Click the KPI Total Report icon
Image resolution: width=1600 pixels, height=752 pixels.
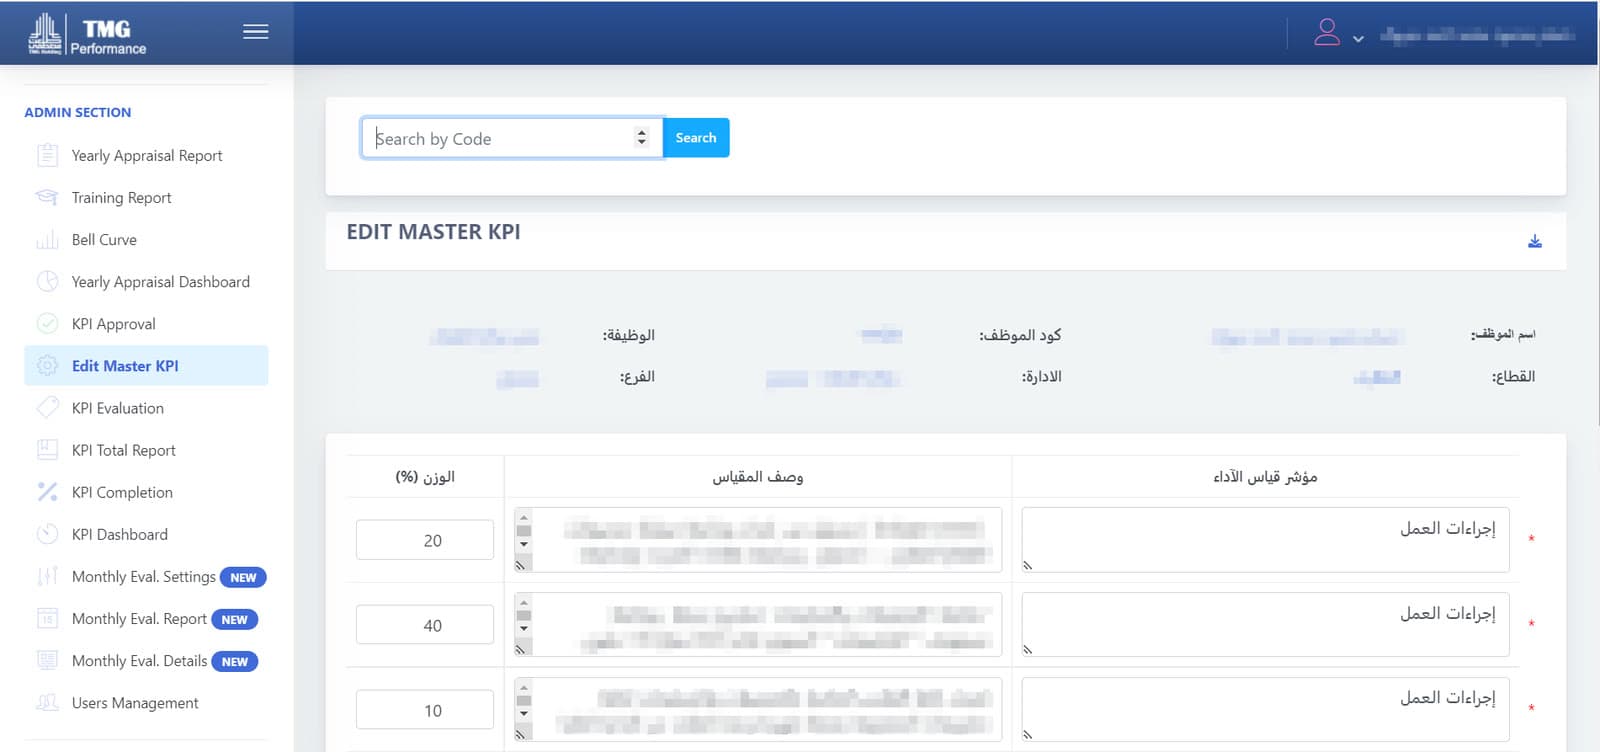(47, 450)
